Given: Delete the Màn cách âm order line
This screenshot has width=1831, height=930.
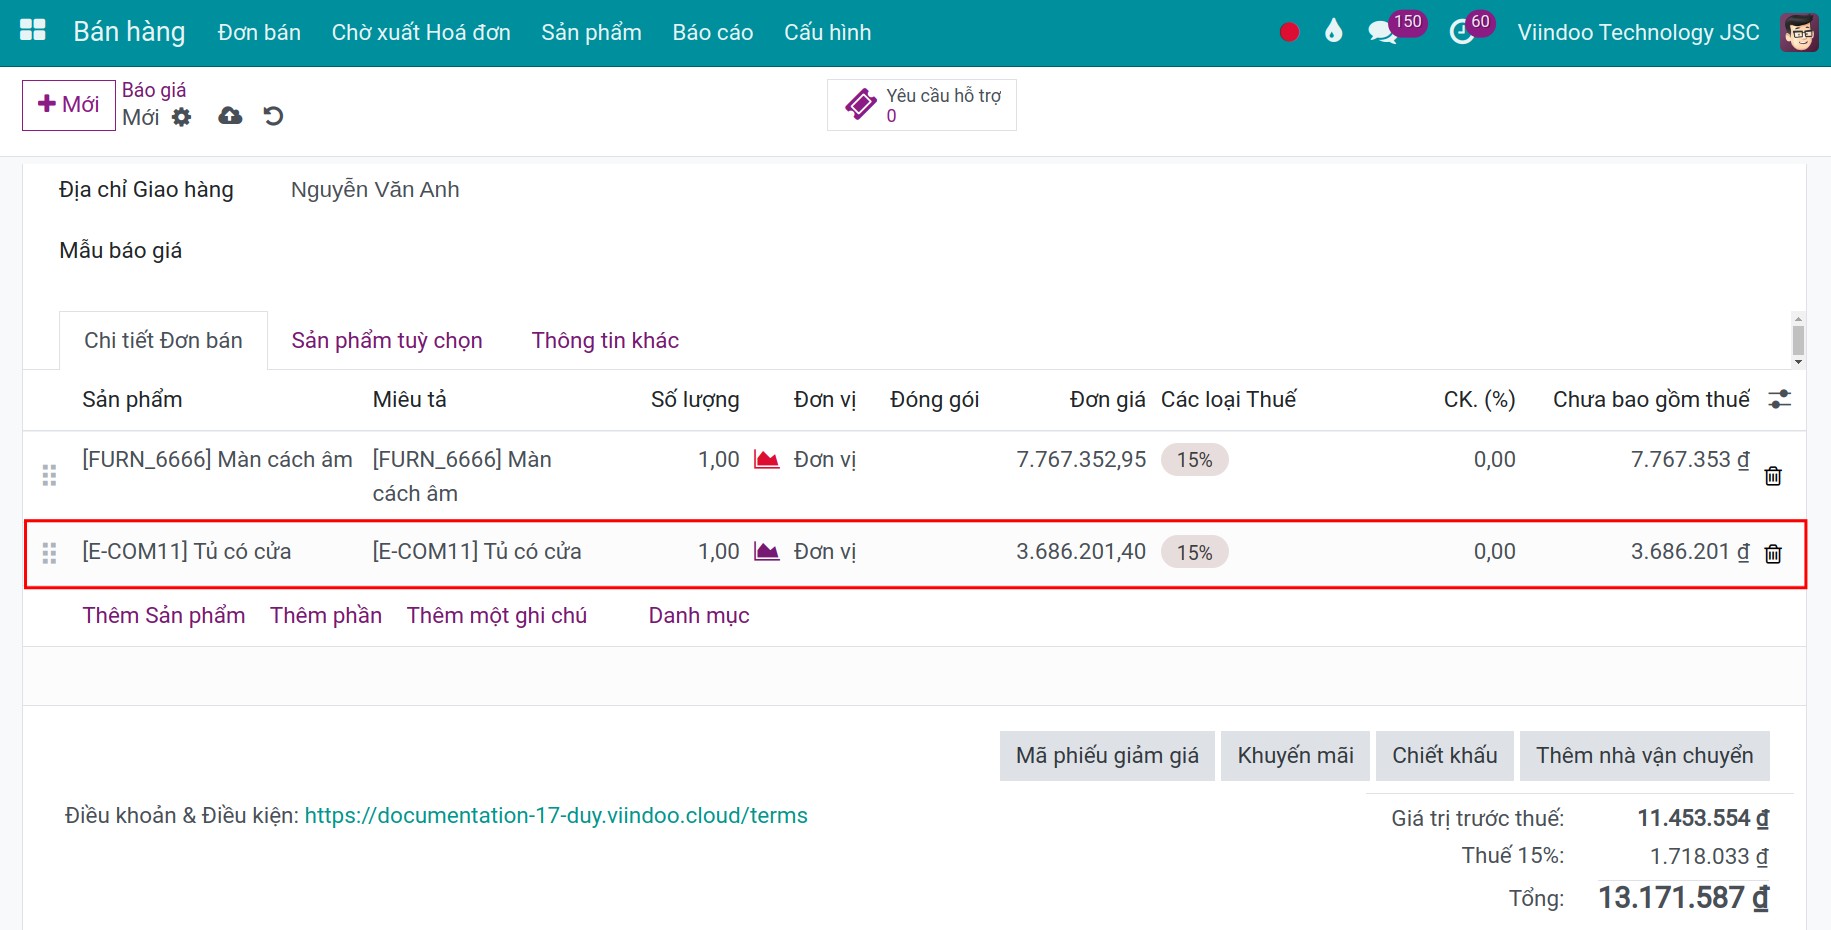Looking at the screenshot, I should pos(1773,476).
